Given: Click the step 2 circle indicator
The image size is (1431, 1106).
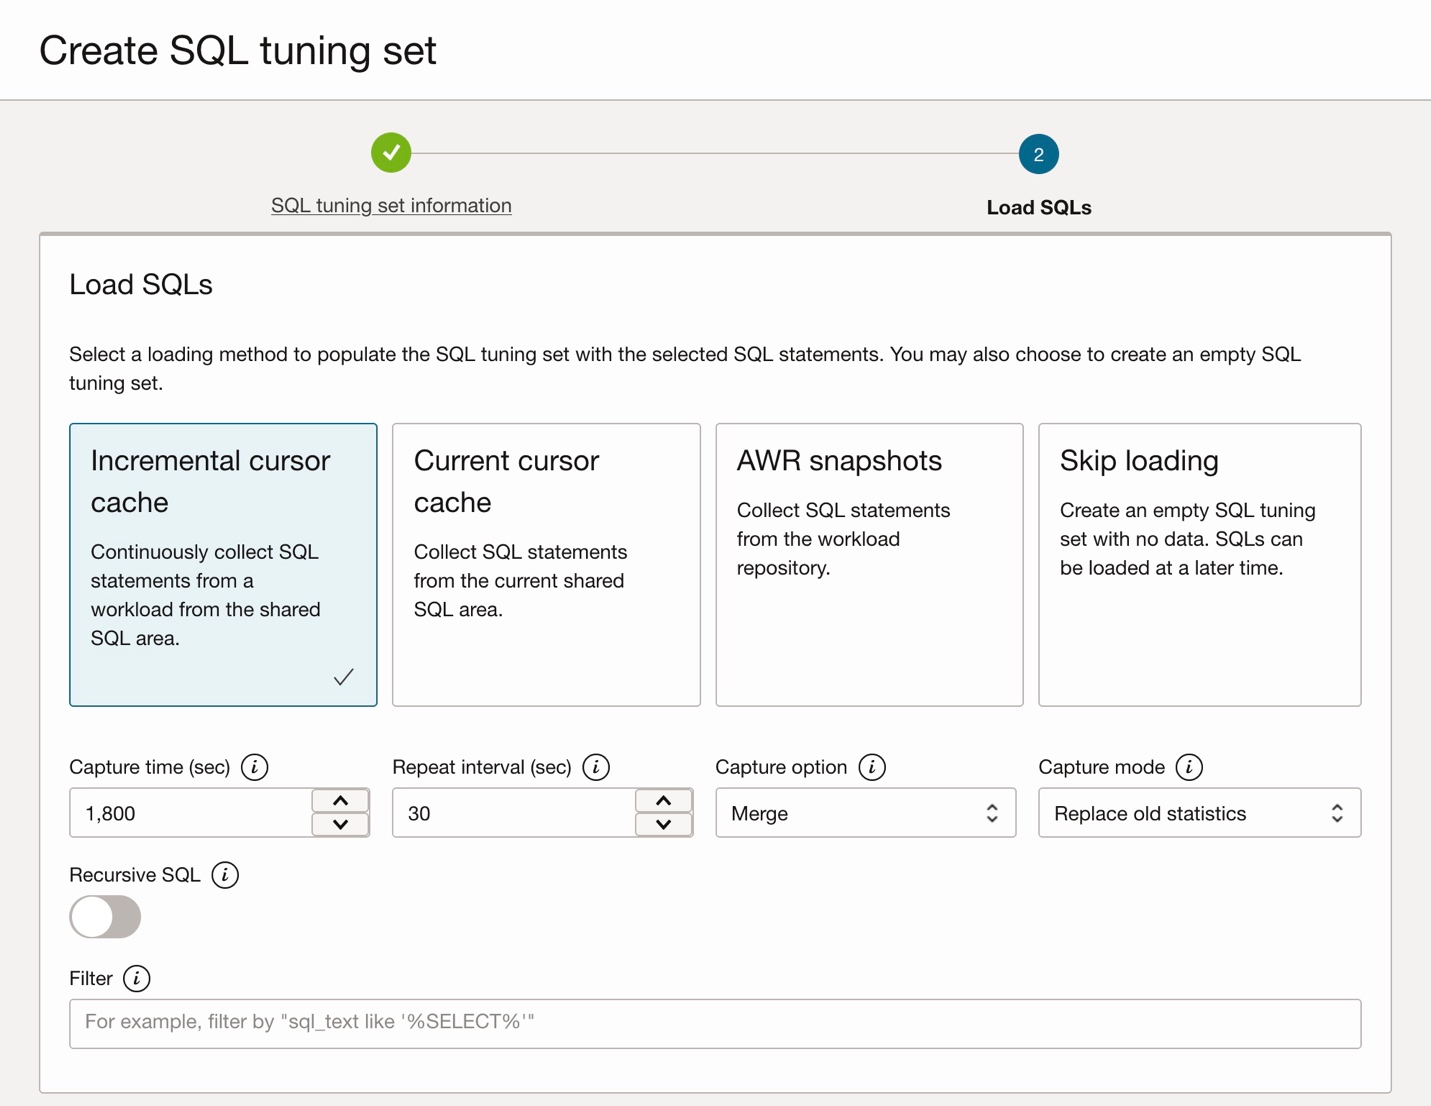Looking at the screenshot, I should coord(1038,154).
